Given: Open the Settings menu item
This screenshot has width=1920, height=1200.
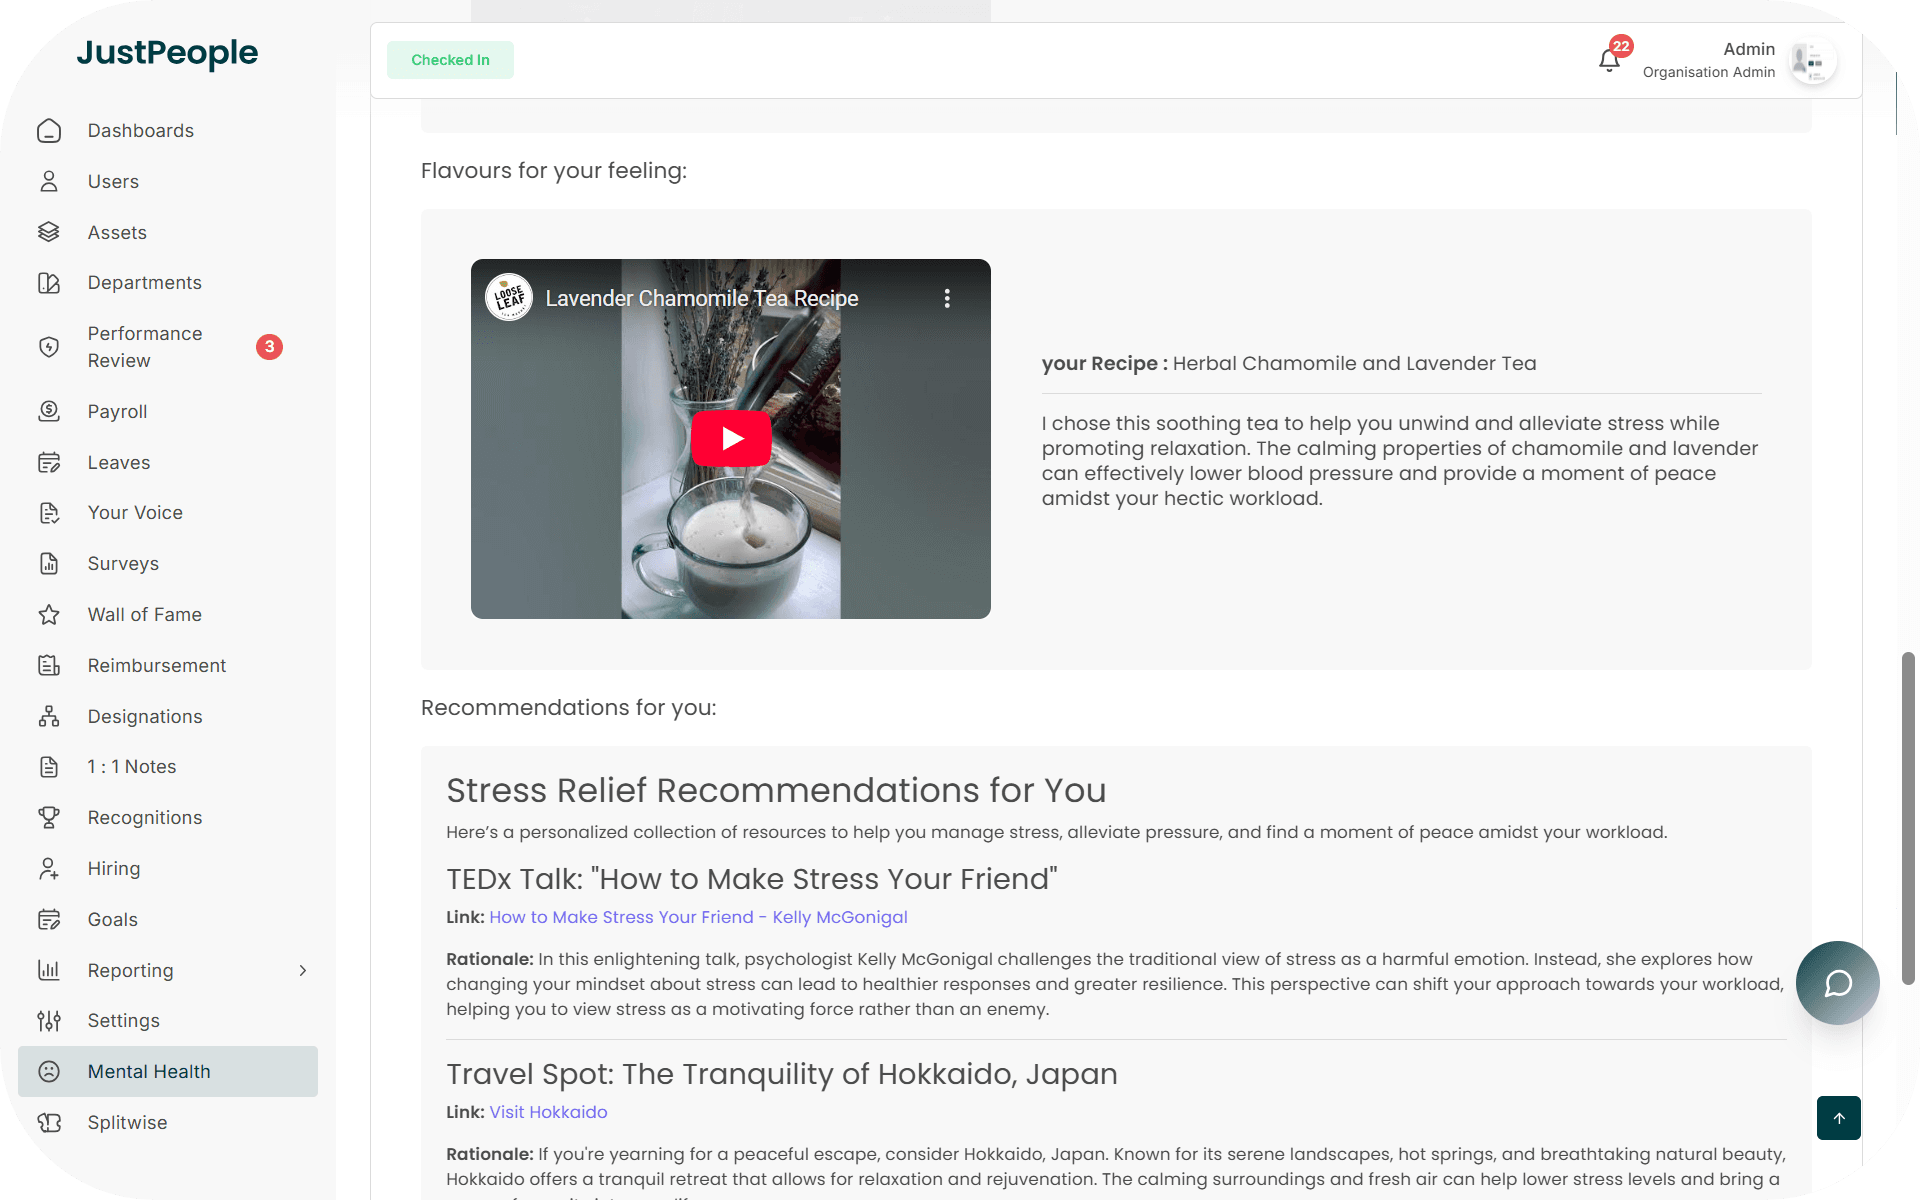Looking at the screenshot, I should [x=168, y=1021].
